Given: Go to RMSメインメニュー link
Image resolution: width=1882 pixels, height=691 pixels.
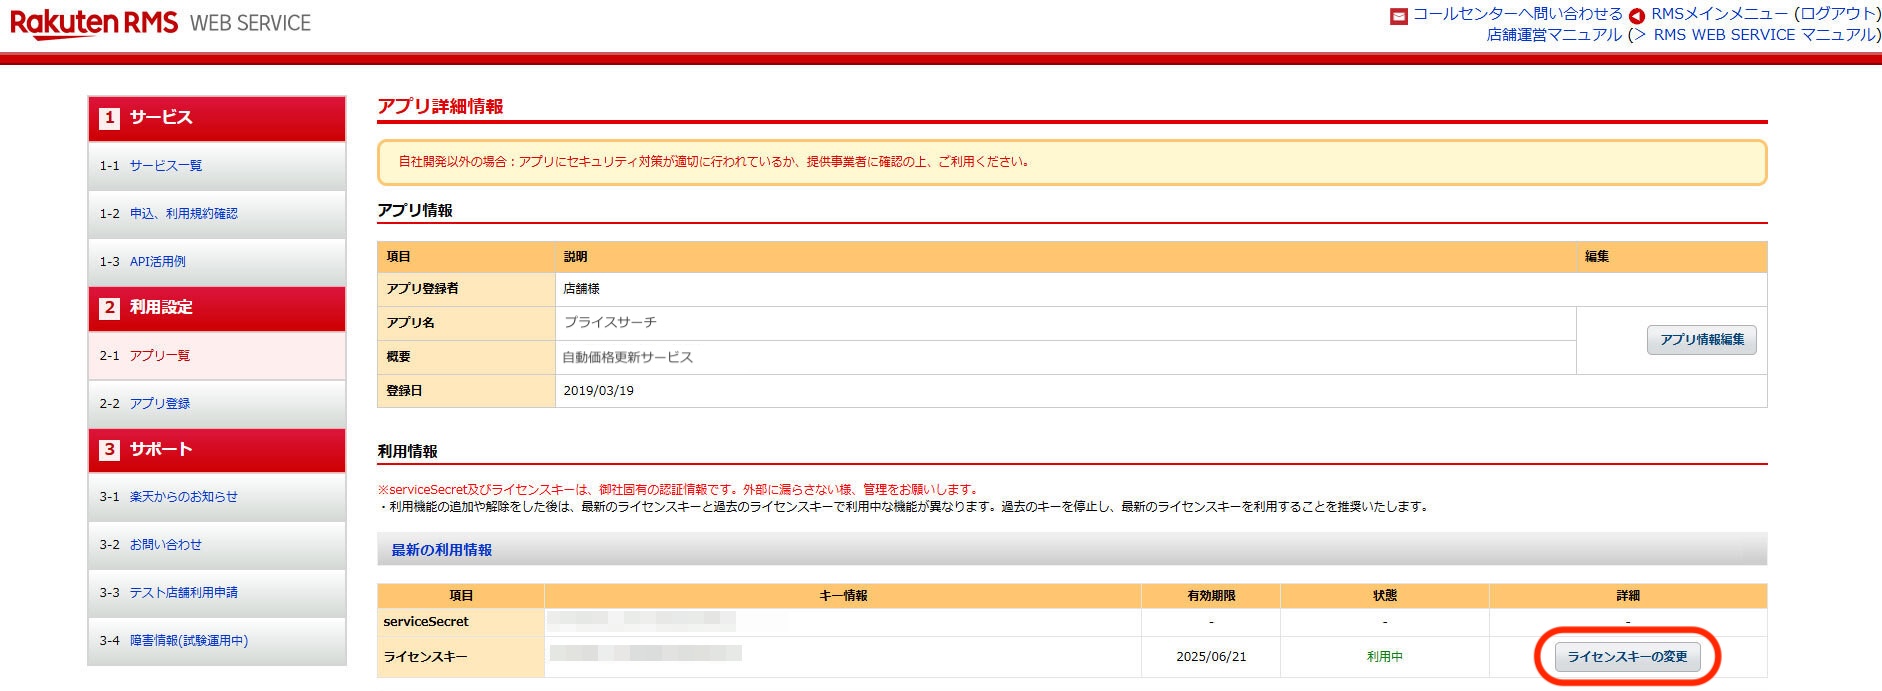Looking at the screenshot, I should 1719,14.
